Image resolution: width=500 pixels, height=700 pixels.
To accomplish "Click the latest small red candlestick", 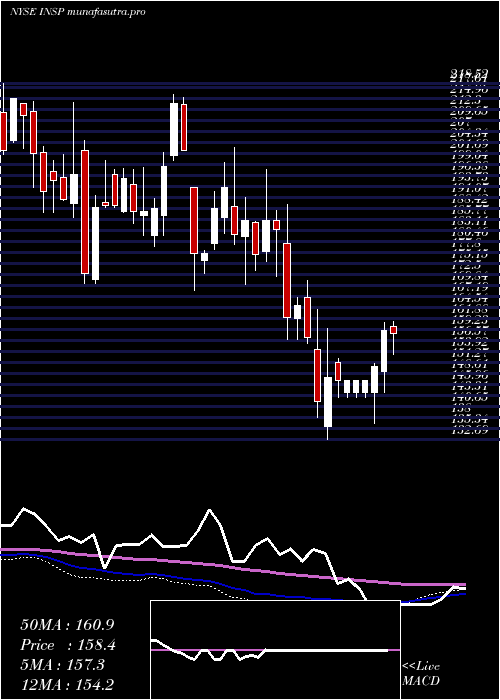I will click(393, 330).
